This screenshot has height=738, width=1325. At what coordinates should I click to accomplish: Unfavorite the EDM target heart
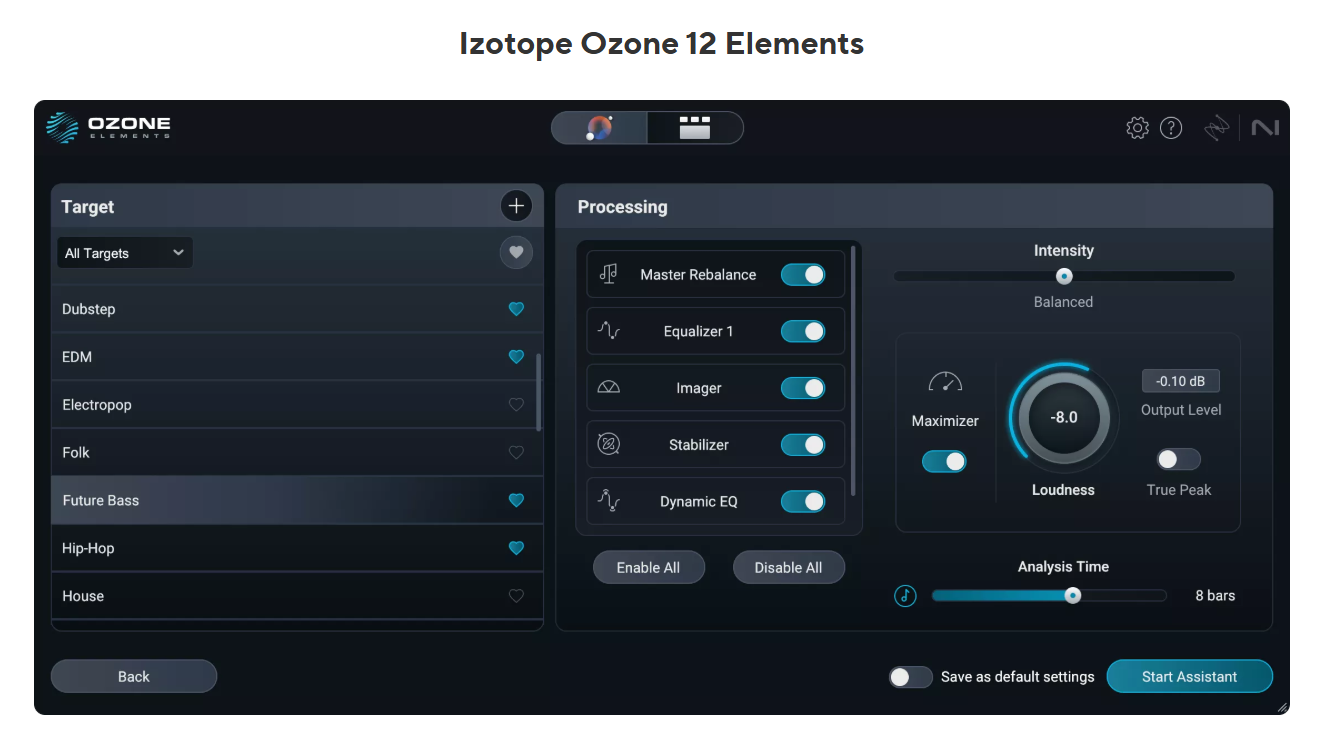coord(516,357)
